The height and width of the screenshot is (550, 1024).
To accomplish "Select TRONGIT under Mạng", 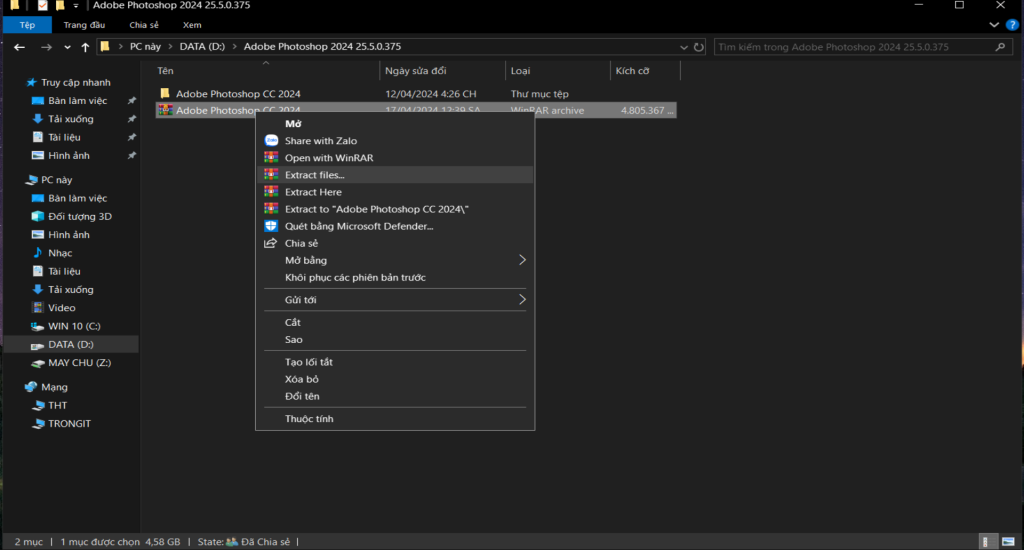I will tap(69, 423).
